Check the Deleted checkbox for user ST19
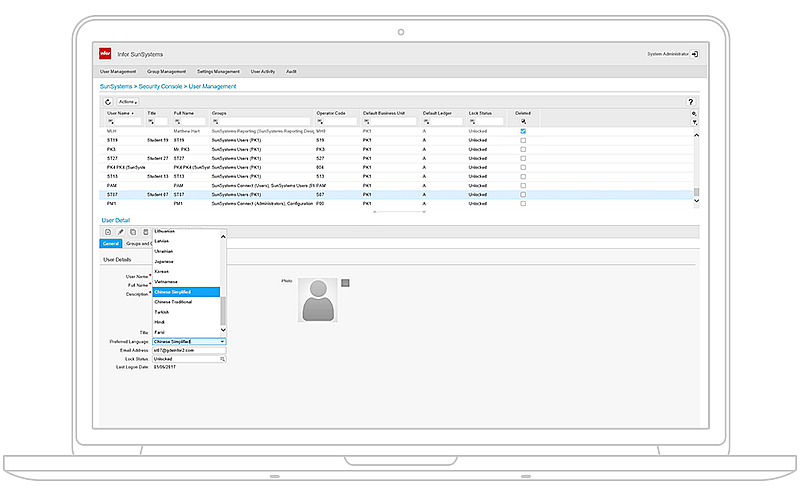 tap(523, 140)
